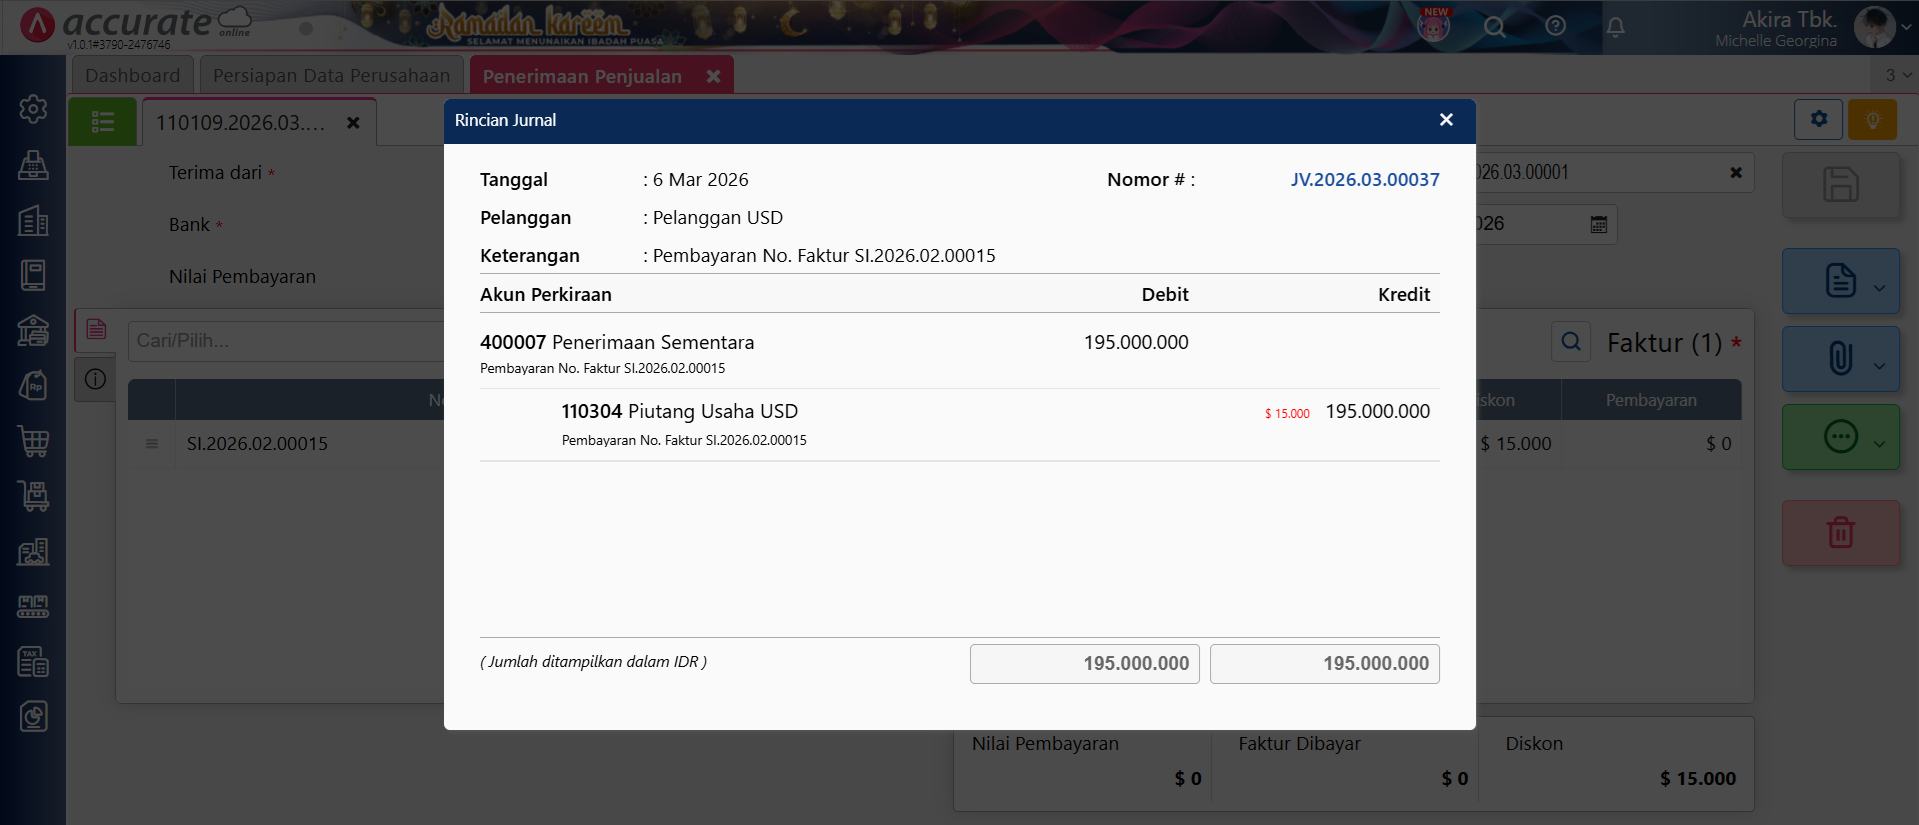
Task: Open the Persiapan Data Perusahaan tab
Action: click(x=331, y=76)
